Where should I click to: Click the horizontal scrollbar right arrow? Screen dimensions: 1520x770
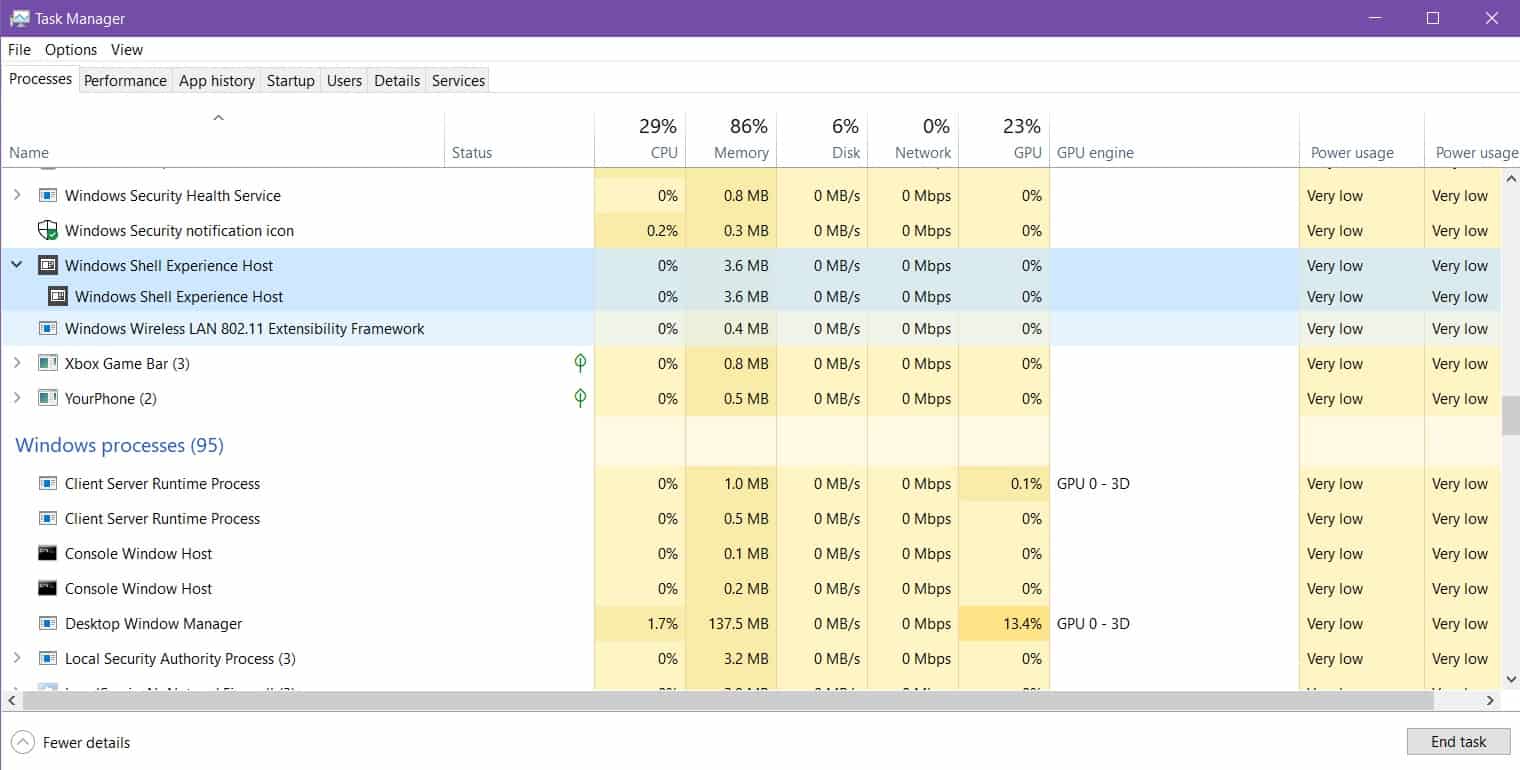coord(1492,700)
